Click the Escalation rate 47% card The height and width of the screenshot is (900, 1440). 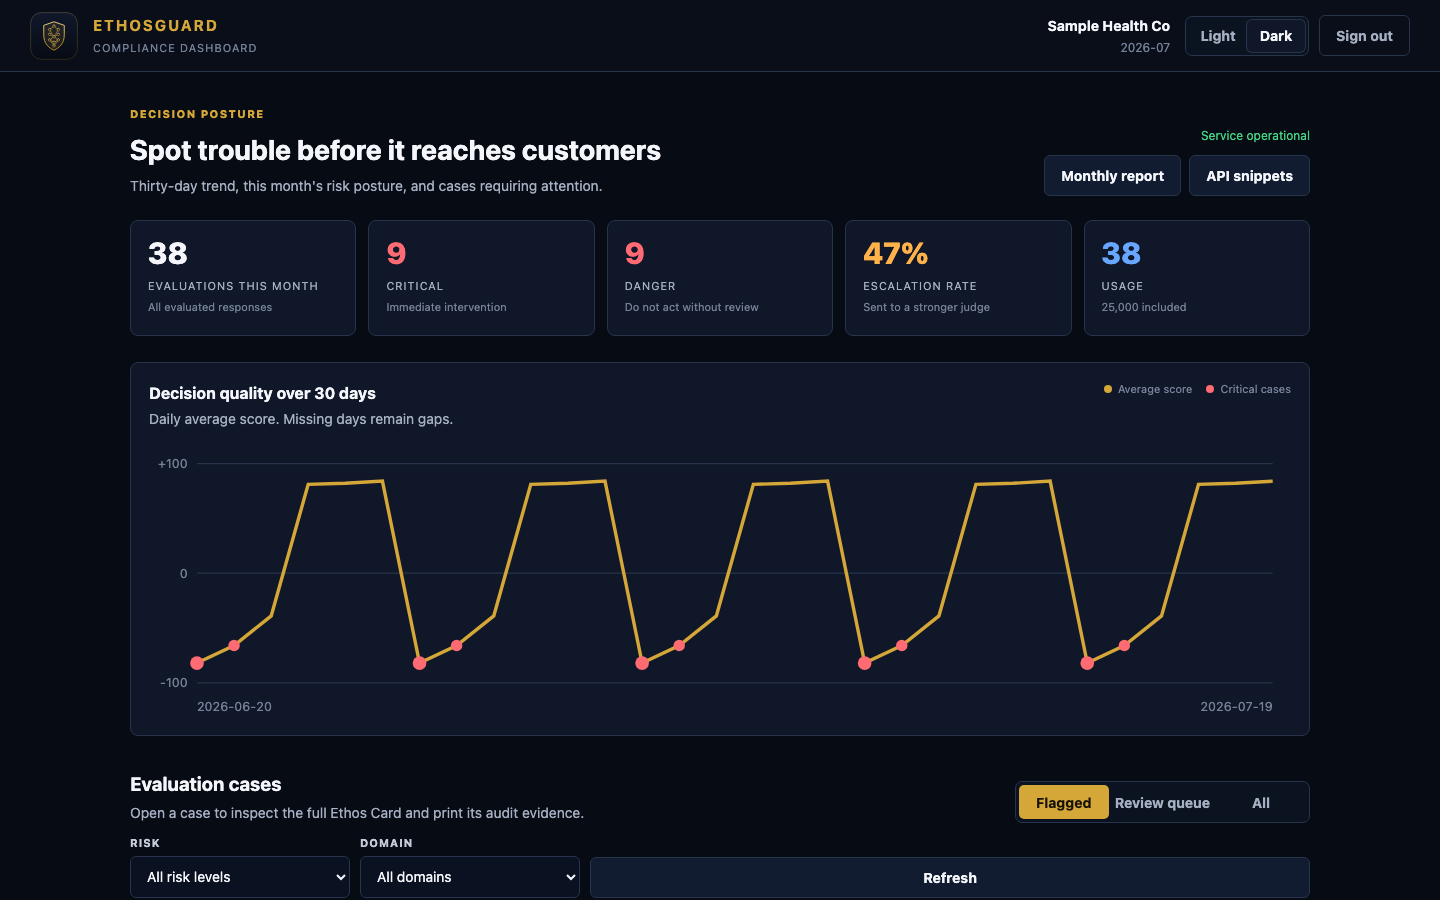click(x=958, y=278)
